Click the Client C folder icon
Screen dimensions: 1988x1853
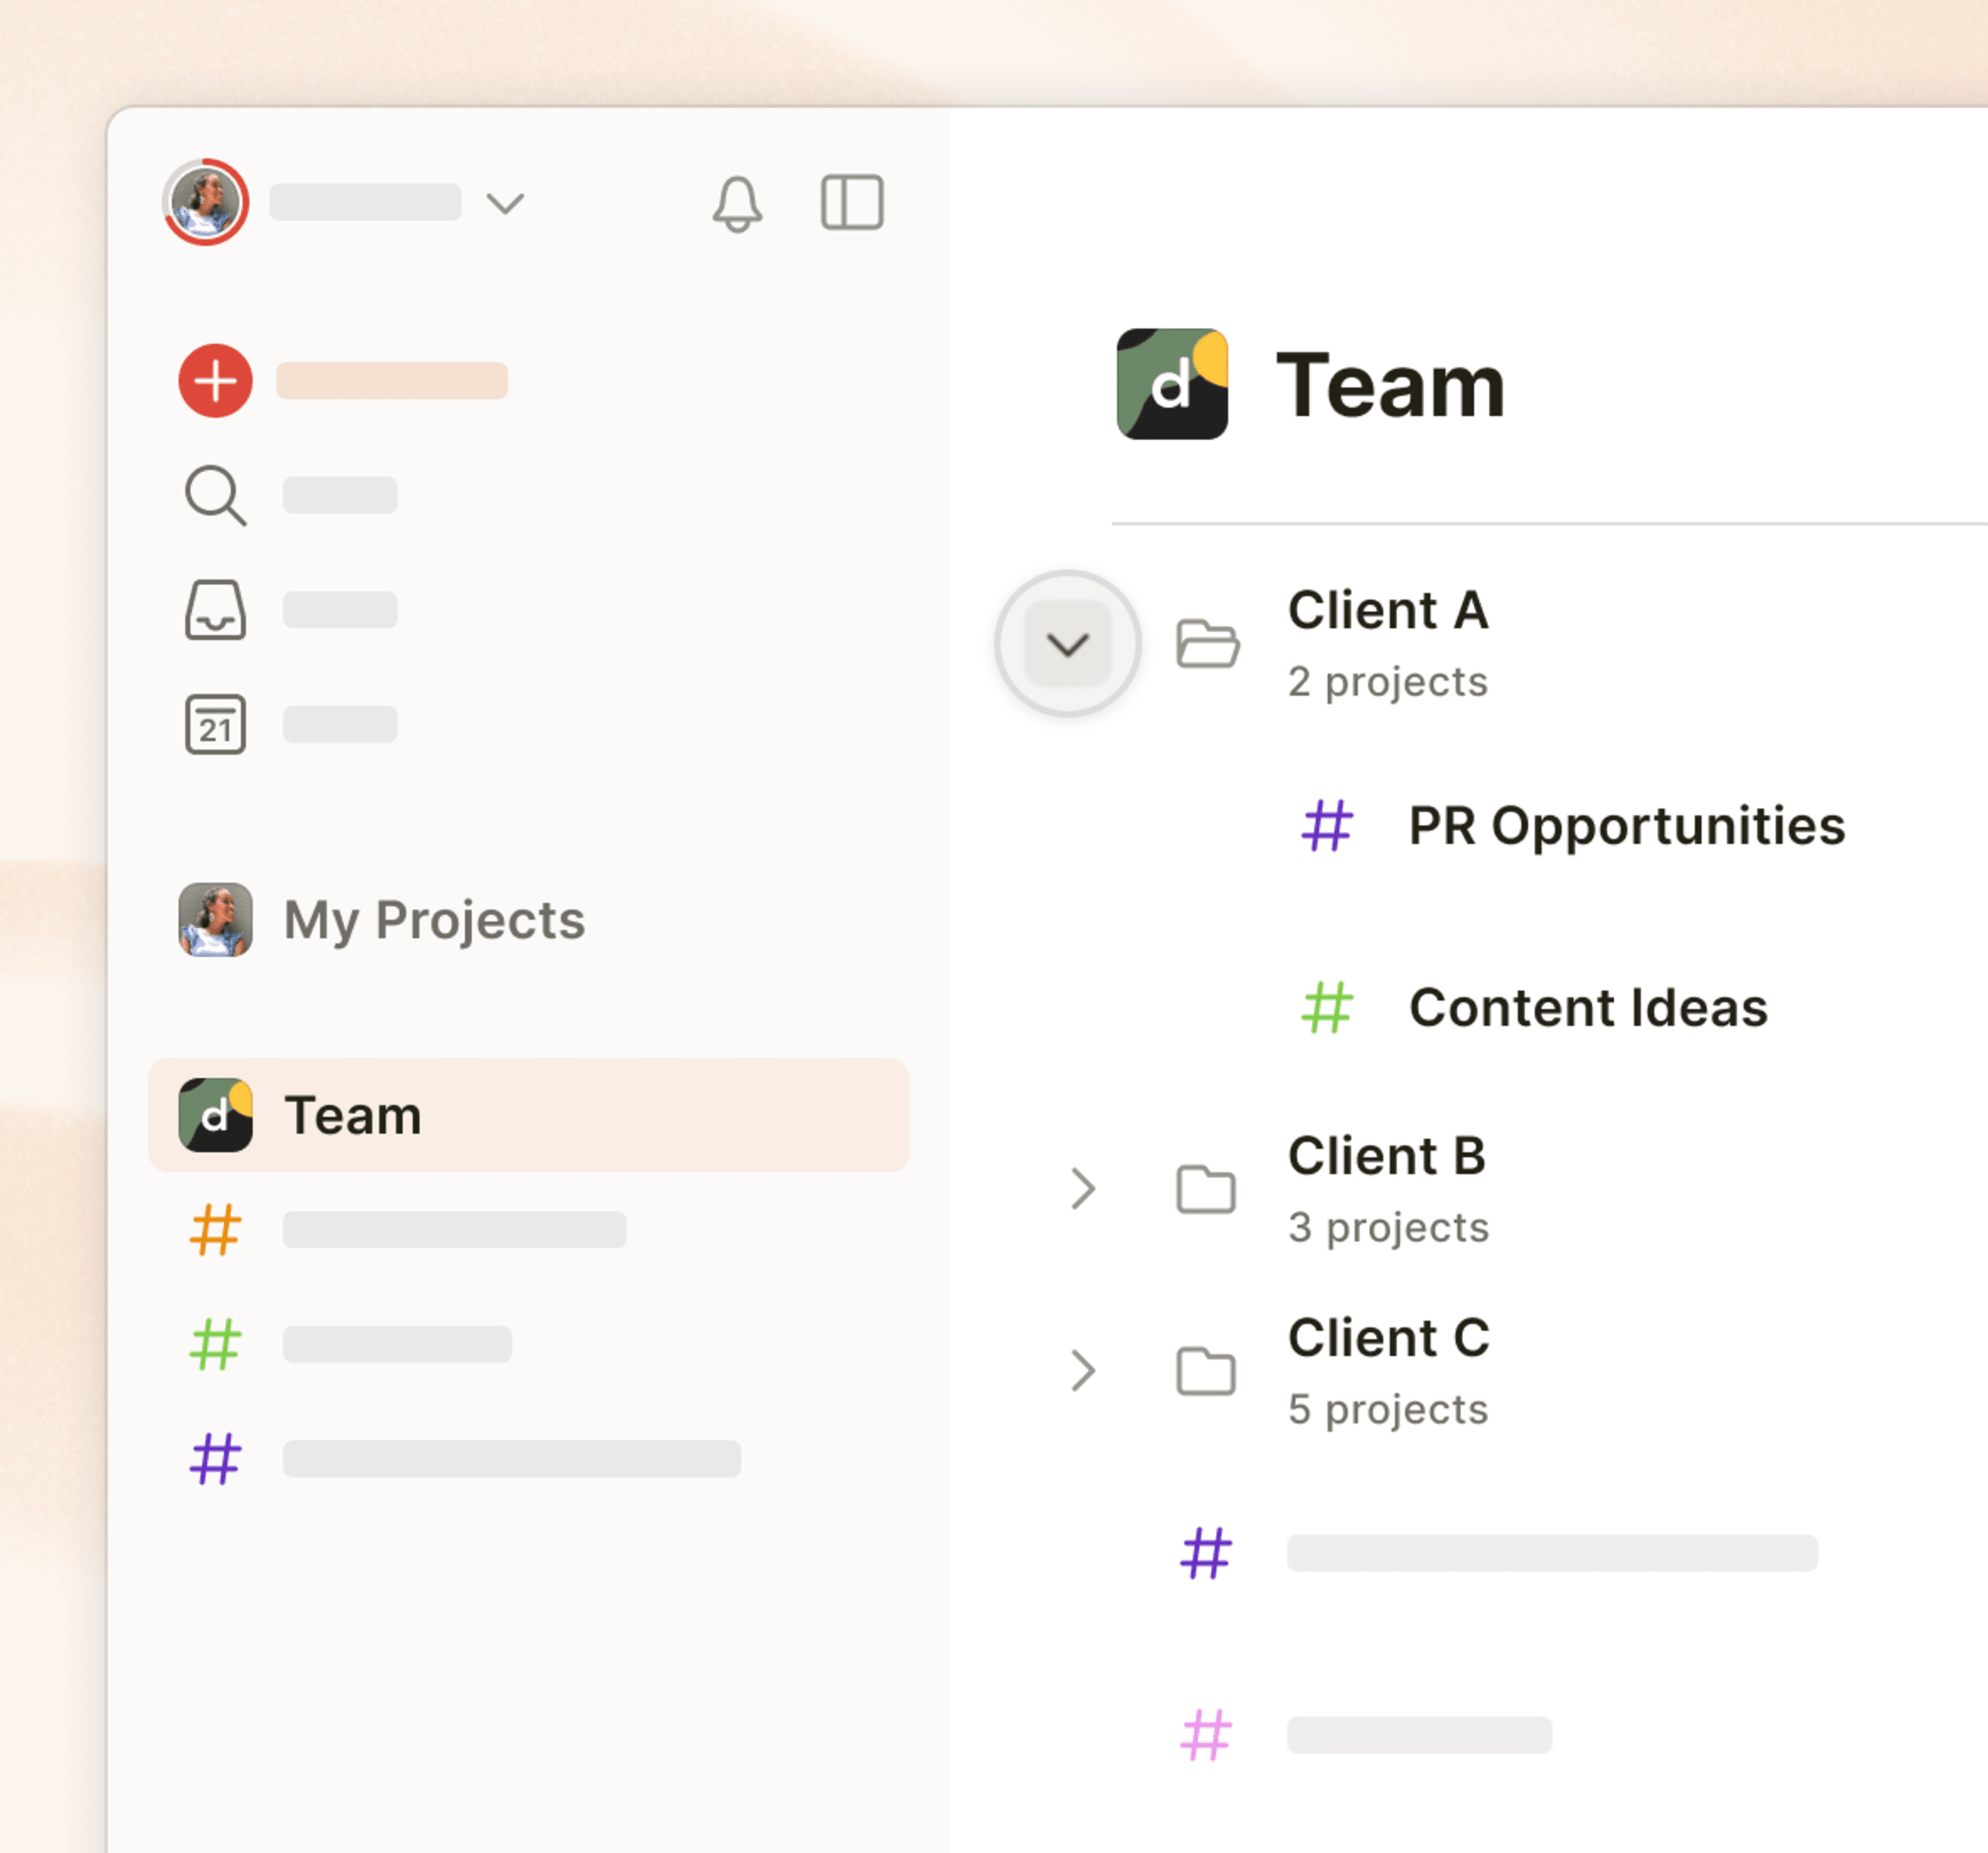coord(1206,1371)
